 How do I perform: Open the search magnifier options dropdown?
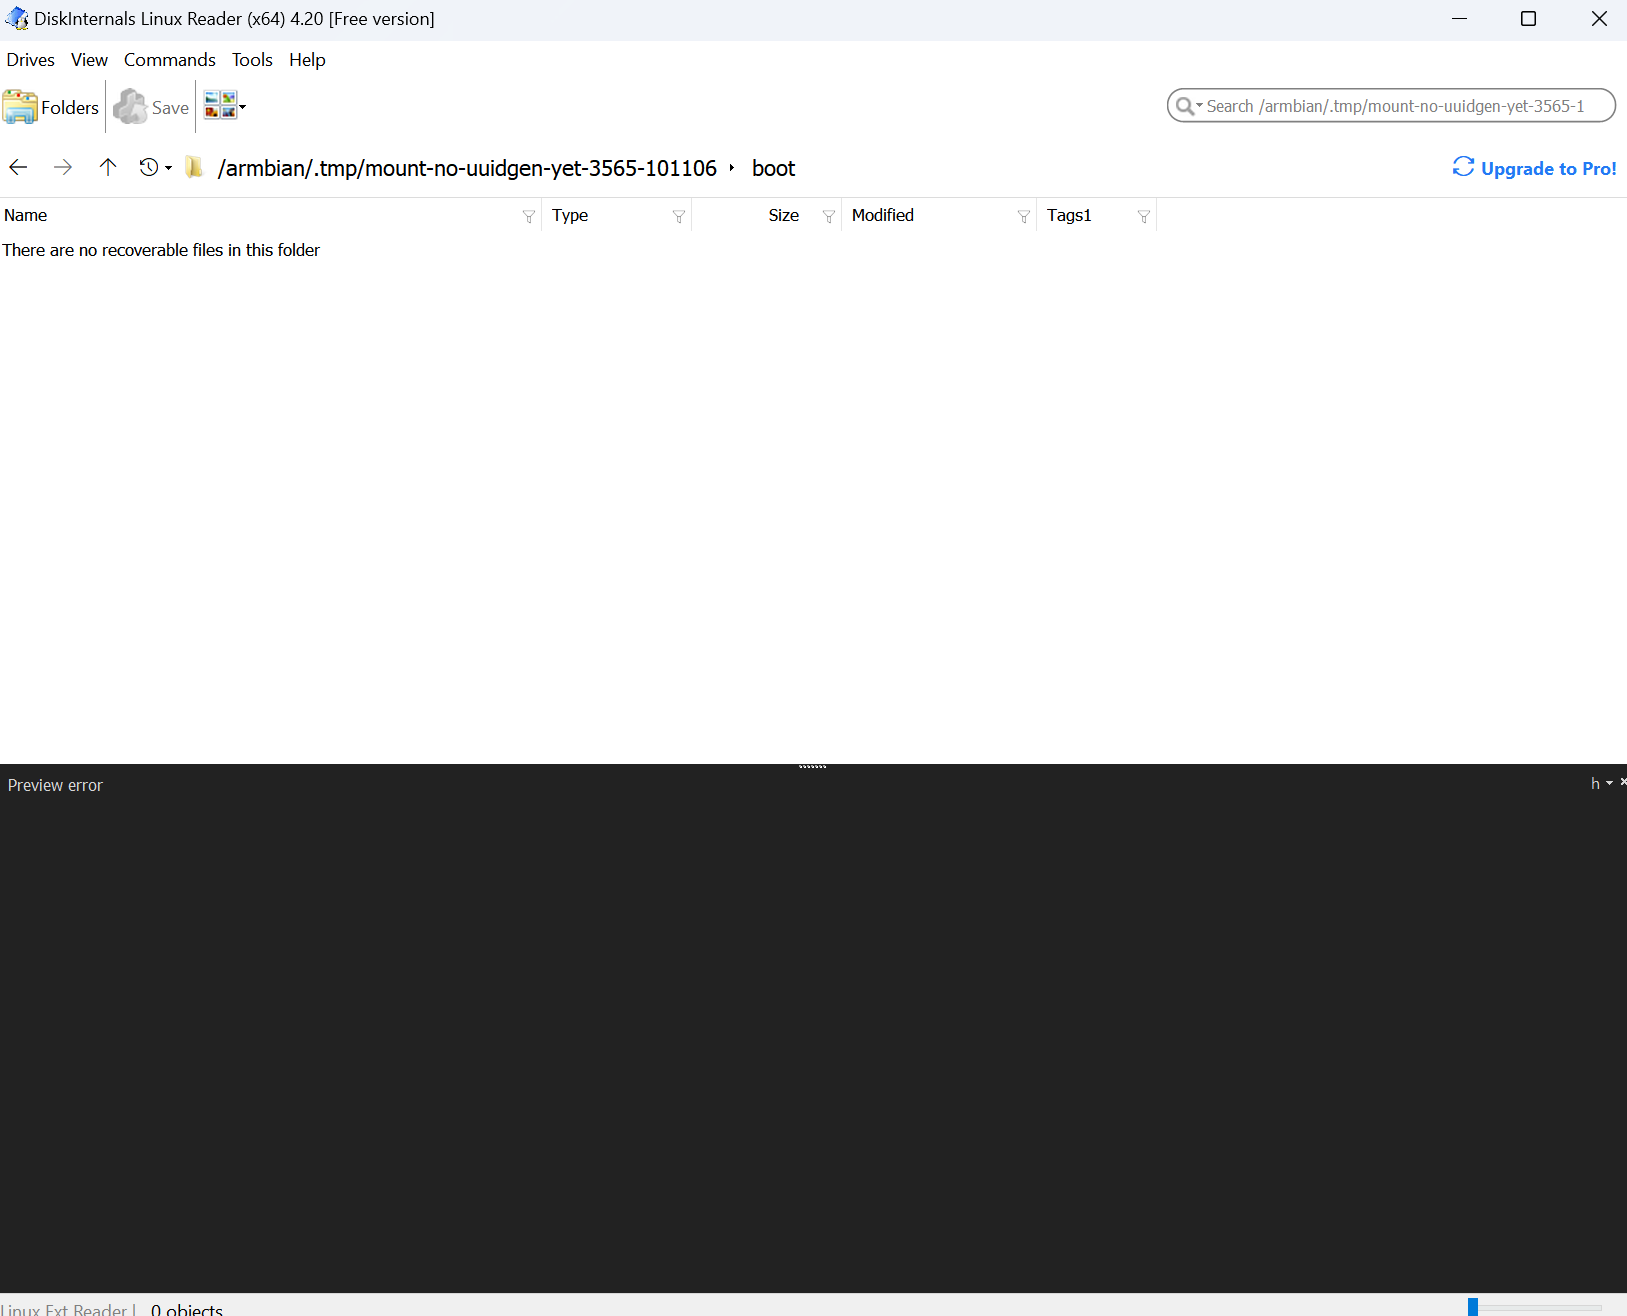[1189, 106]
